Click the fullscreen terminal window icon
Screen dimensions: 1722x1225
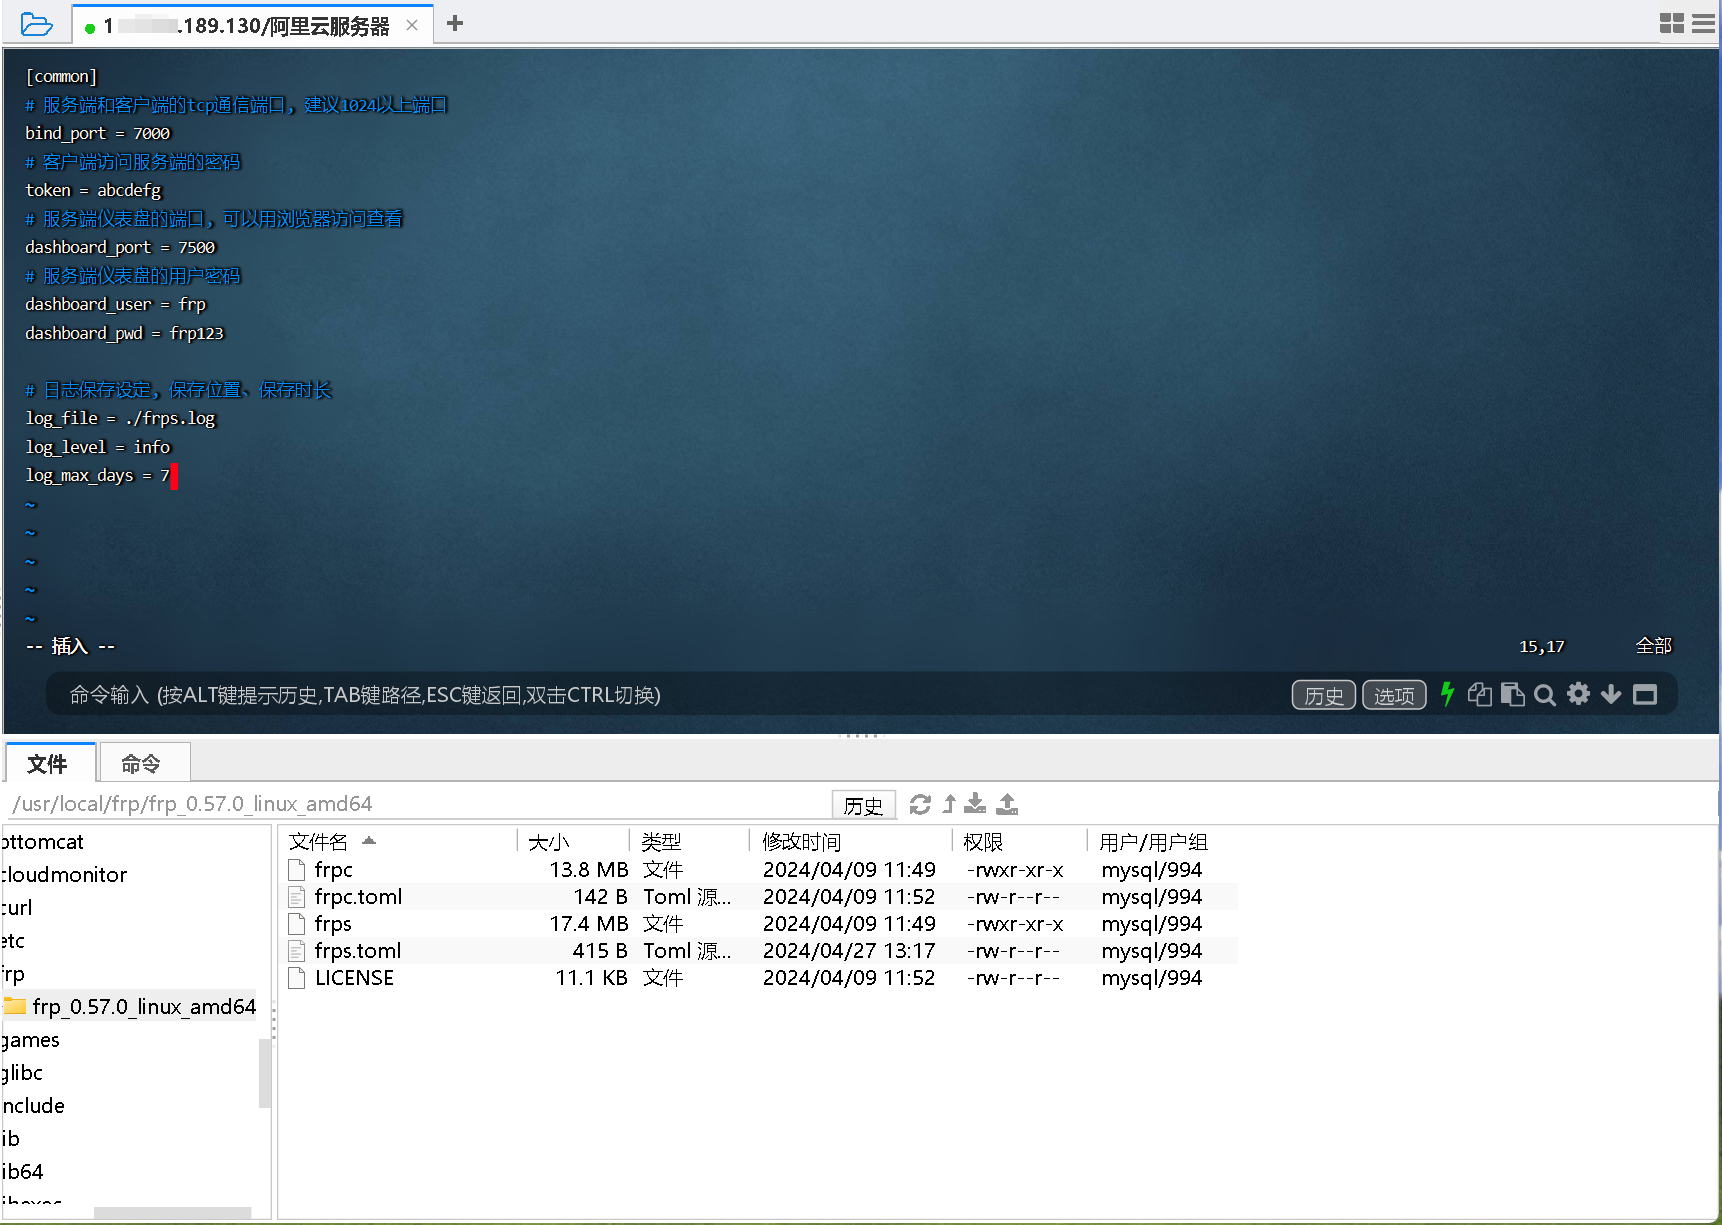coord(1645,694)
